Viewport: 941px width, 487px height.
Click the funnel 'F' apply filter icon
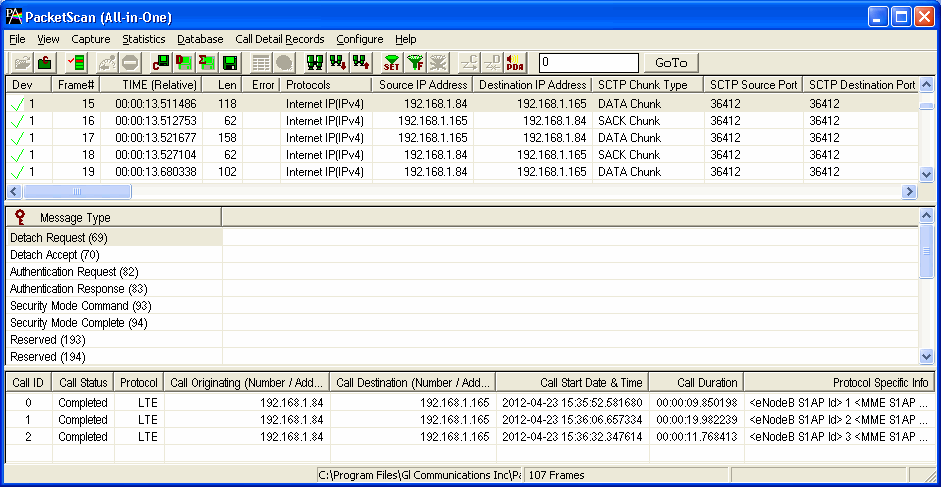pos(415,62)
